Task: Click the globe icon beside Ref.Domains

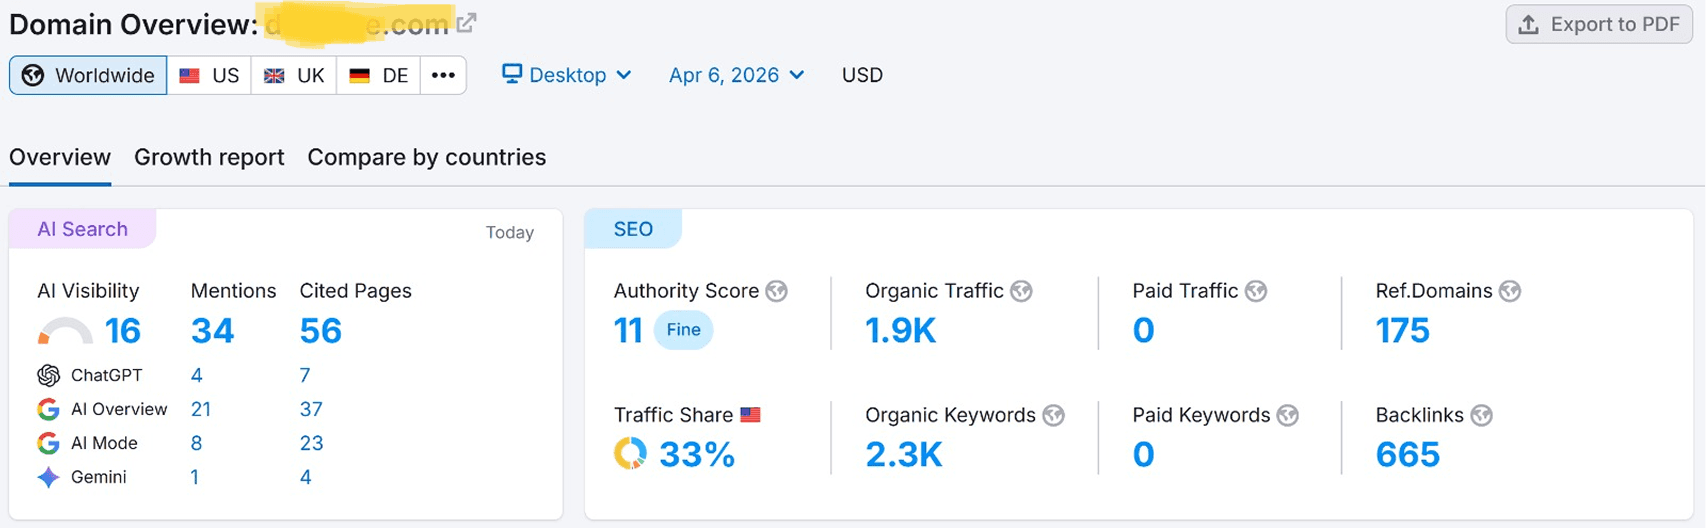Action: tap(1510, 291)
